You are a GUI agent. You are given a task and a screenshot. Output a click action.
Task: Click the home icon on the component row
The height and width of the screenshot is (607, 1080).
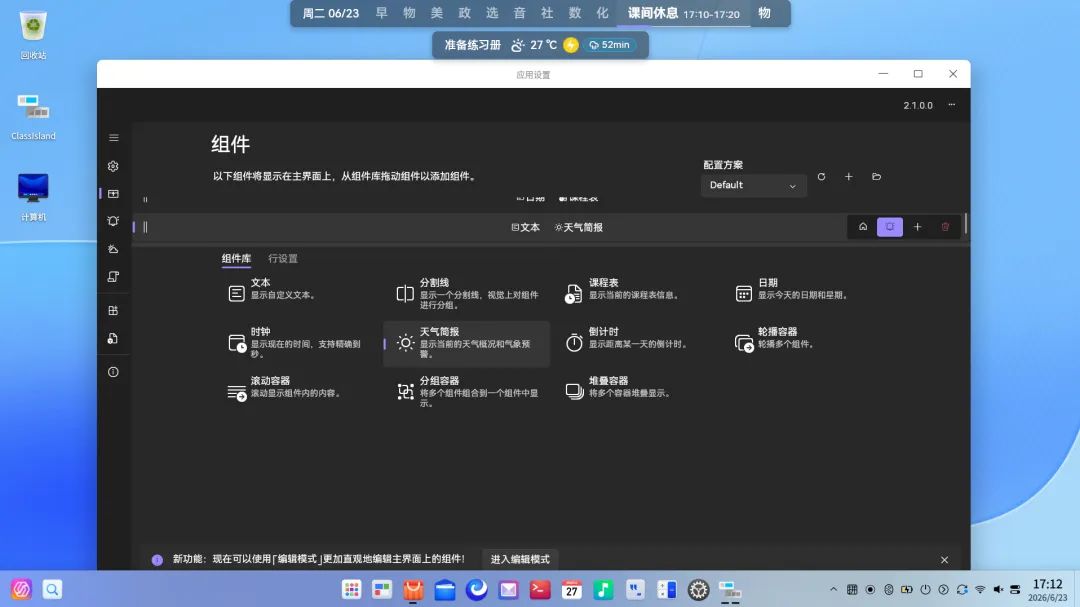point(862,227)
